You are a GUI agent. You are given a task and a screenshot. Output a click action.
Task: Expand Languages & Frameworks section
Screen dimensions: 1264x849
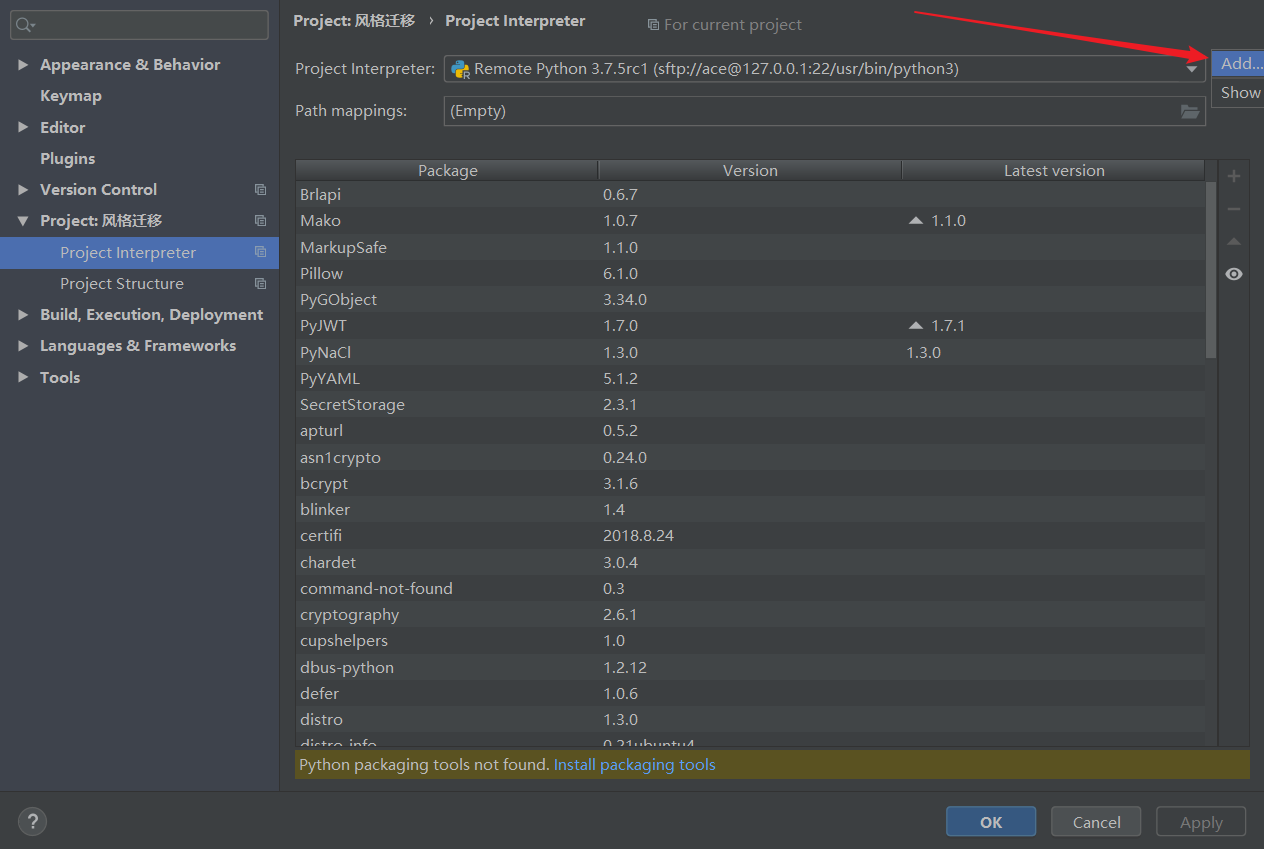[23, 346]
